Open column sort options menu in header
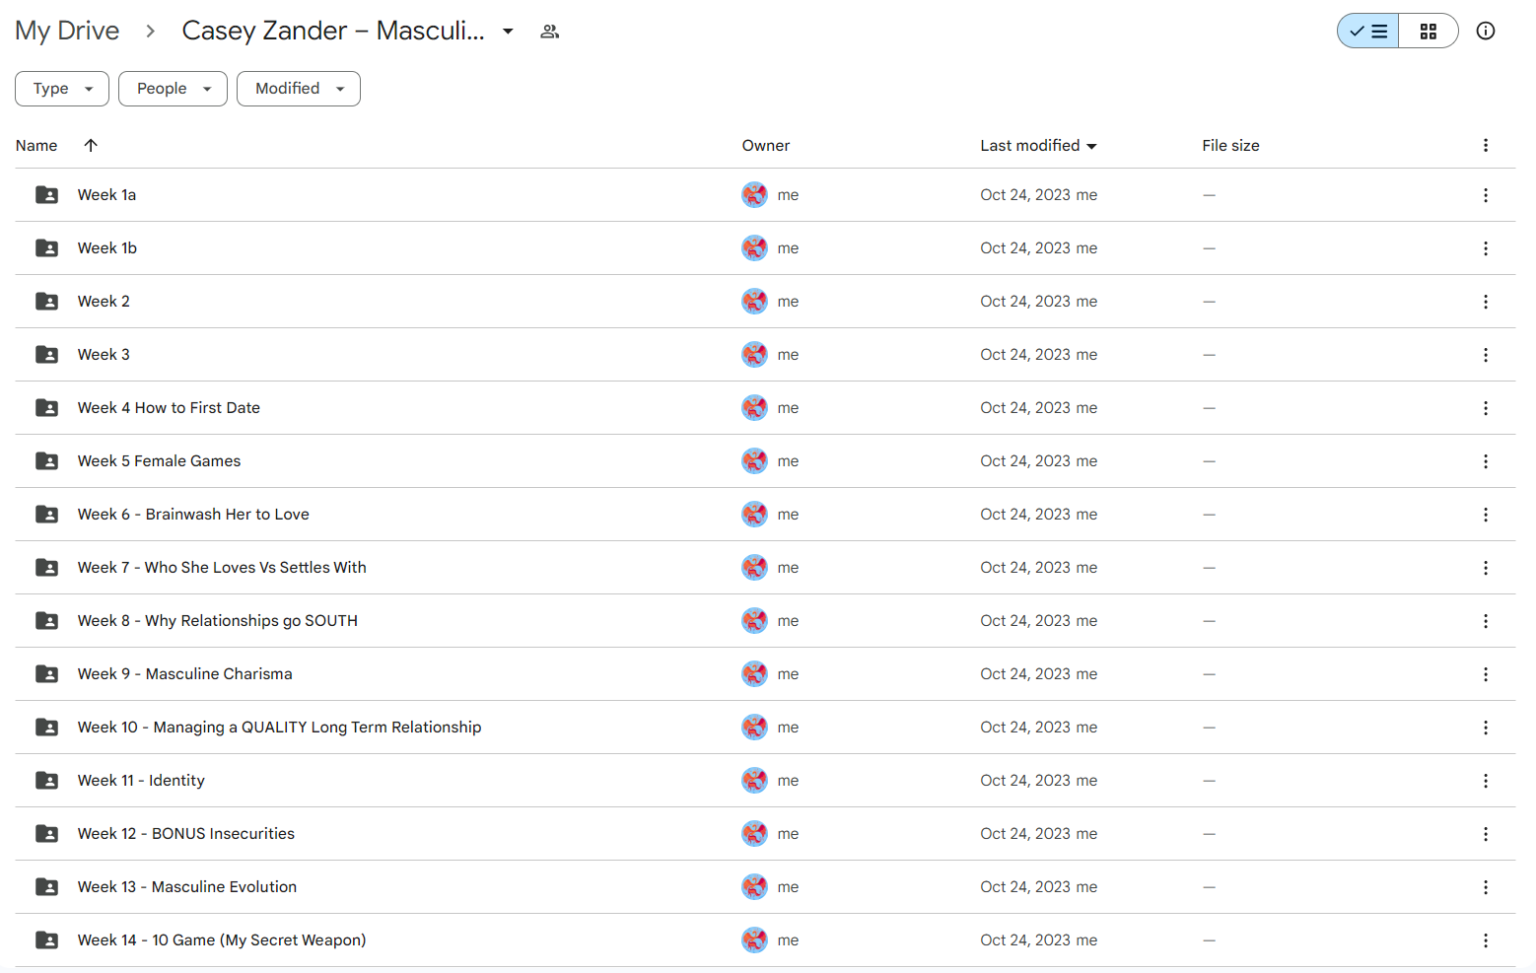Image resolution: width=1536 pixels, height=973 pixels. [x=1485, y=146]
